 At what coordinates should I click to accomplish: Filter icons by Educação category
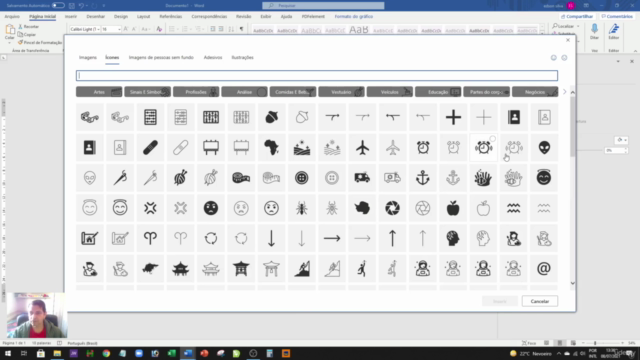[438, 92]
